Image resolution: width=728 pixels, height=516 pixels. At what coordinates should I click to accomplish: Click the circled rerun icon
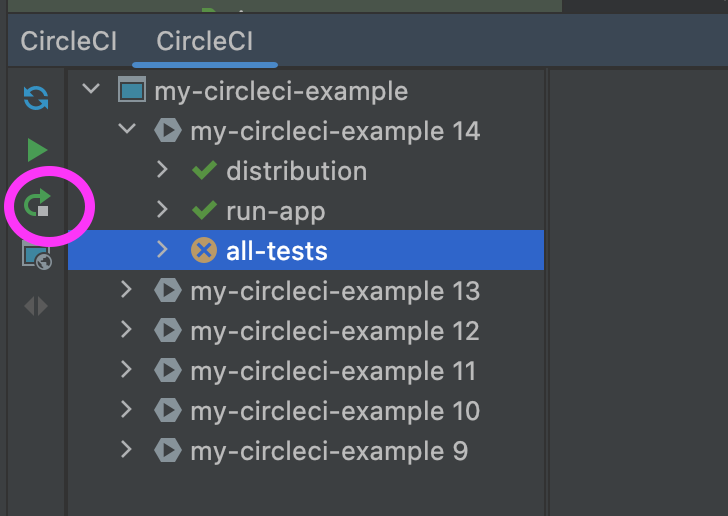(x=38, y=202)
